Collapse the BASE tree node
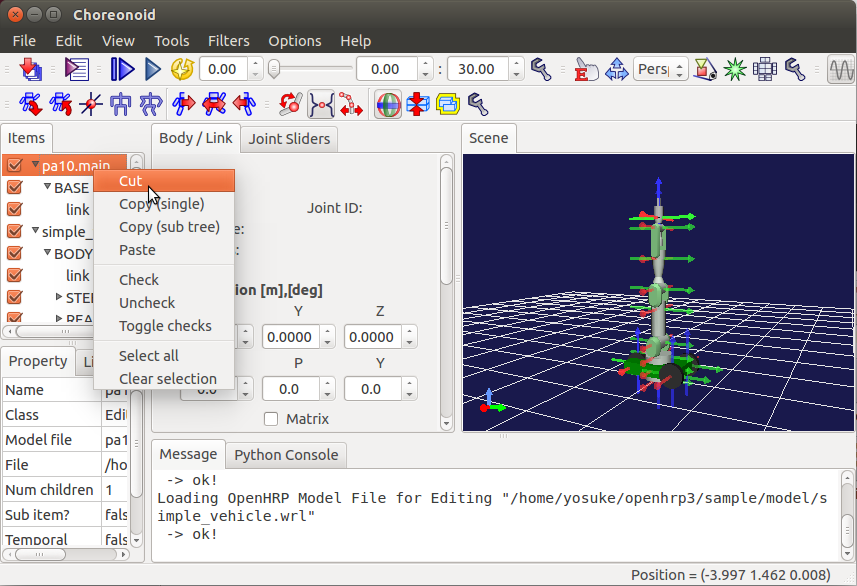Viewport: 857px width, 586px height. pos(48,186)
